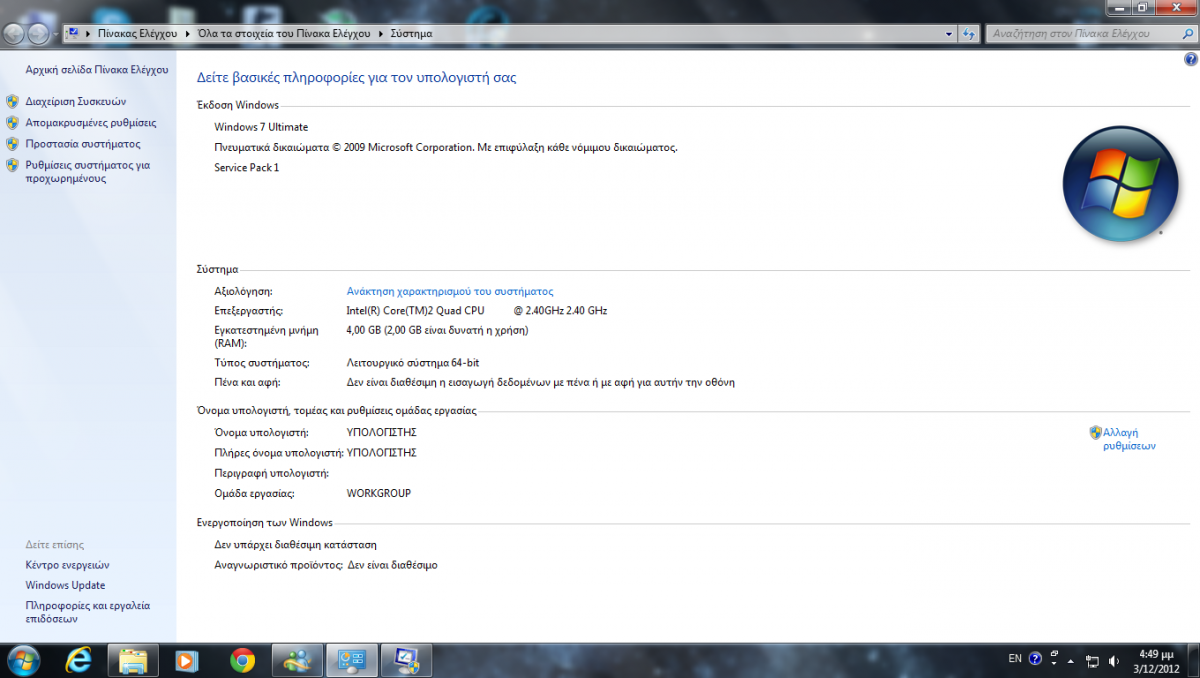Launch Internet Explorer from the taskbar

tap(78, 660)
